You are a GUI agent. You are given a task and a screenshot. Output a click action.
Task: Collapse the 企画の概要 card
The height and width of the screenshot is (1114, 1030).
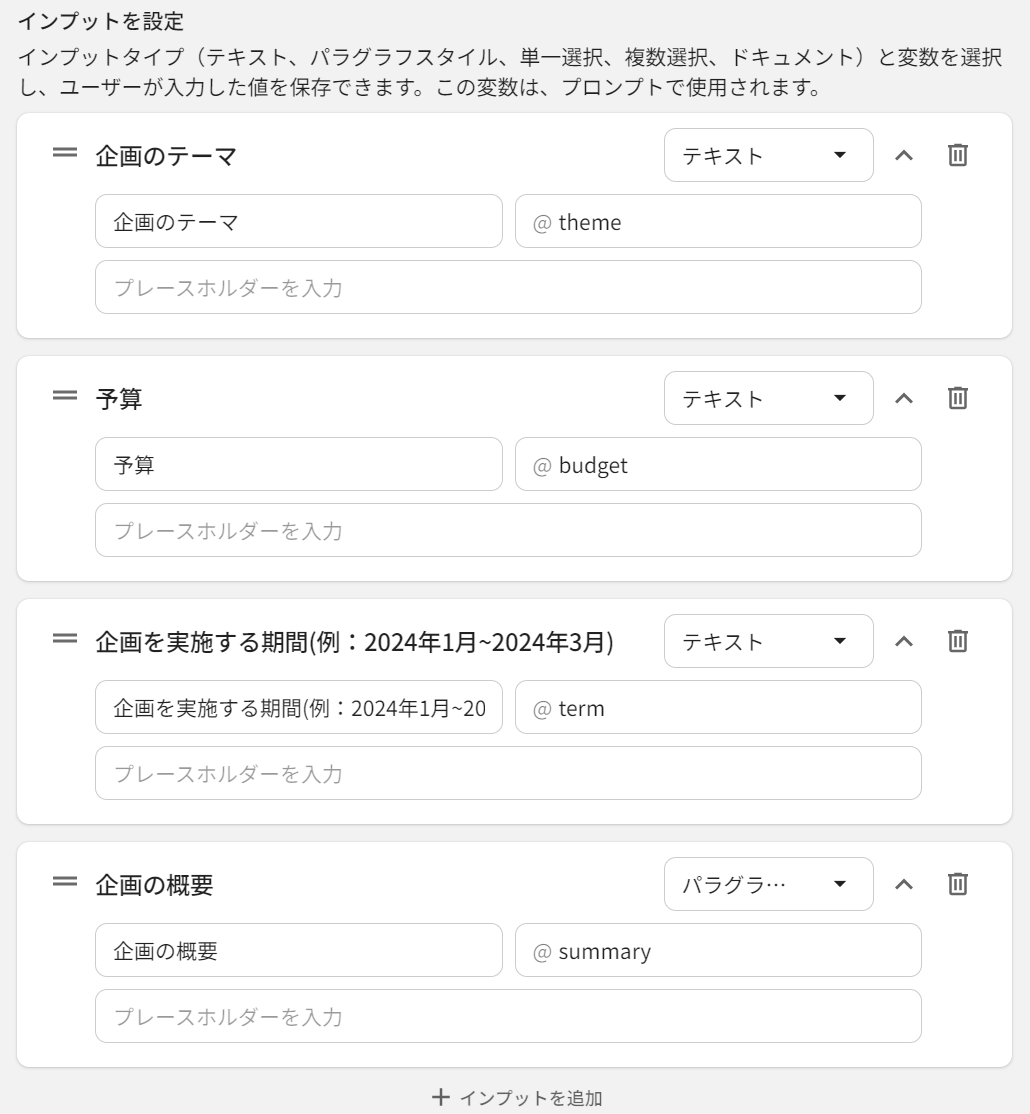(904, 884)
